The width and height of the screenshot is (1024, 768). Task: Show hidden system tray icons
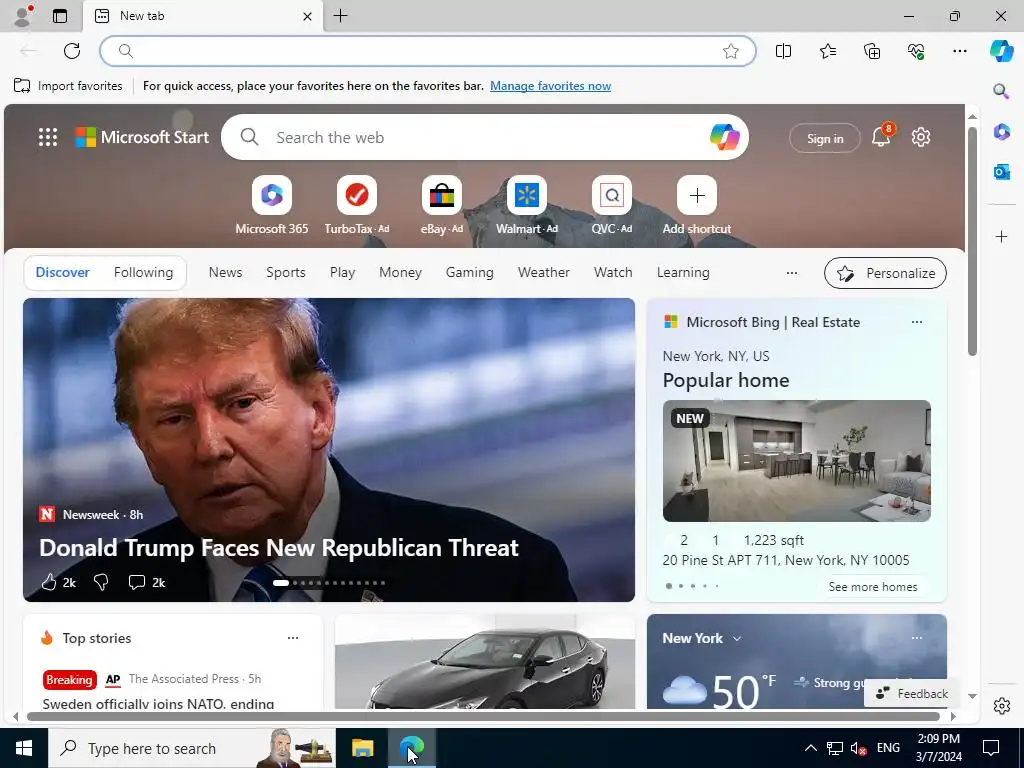point(810,748)
